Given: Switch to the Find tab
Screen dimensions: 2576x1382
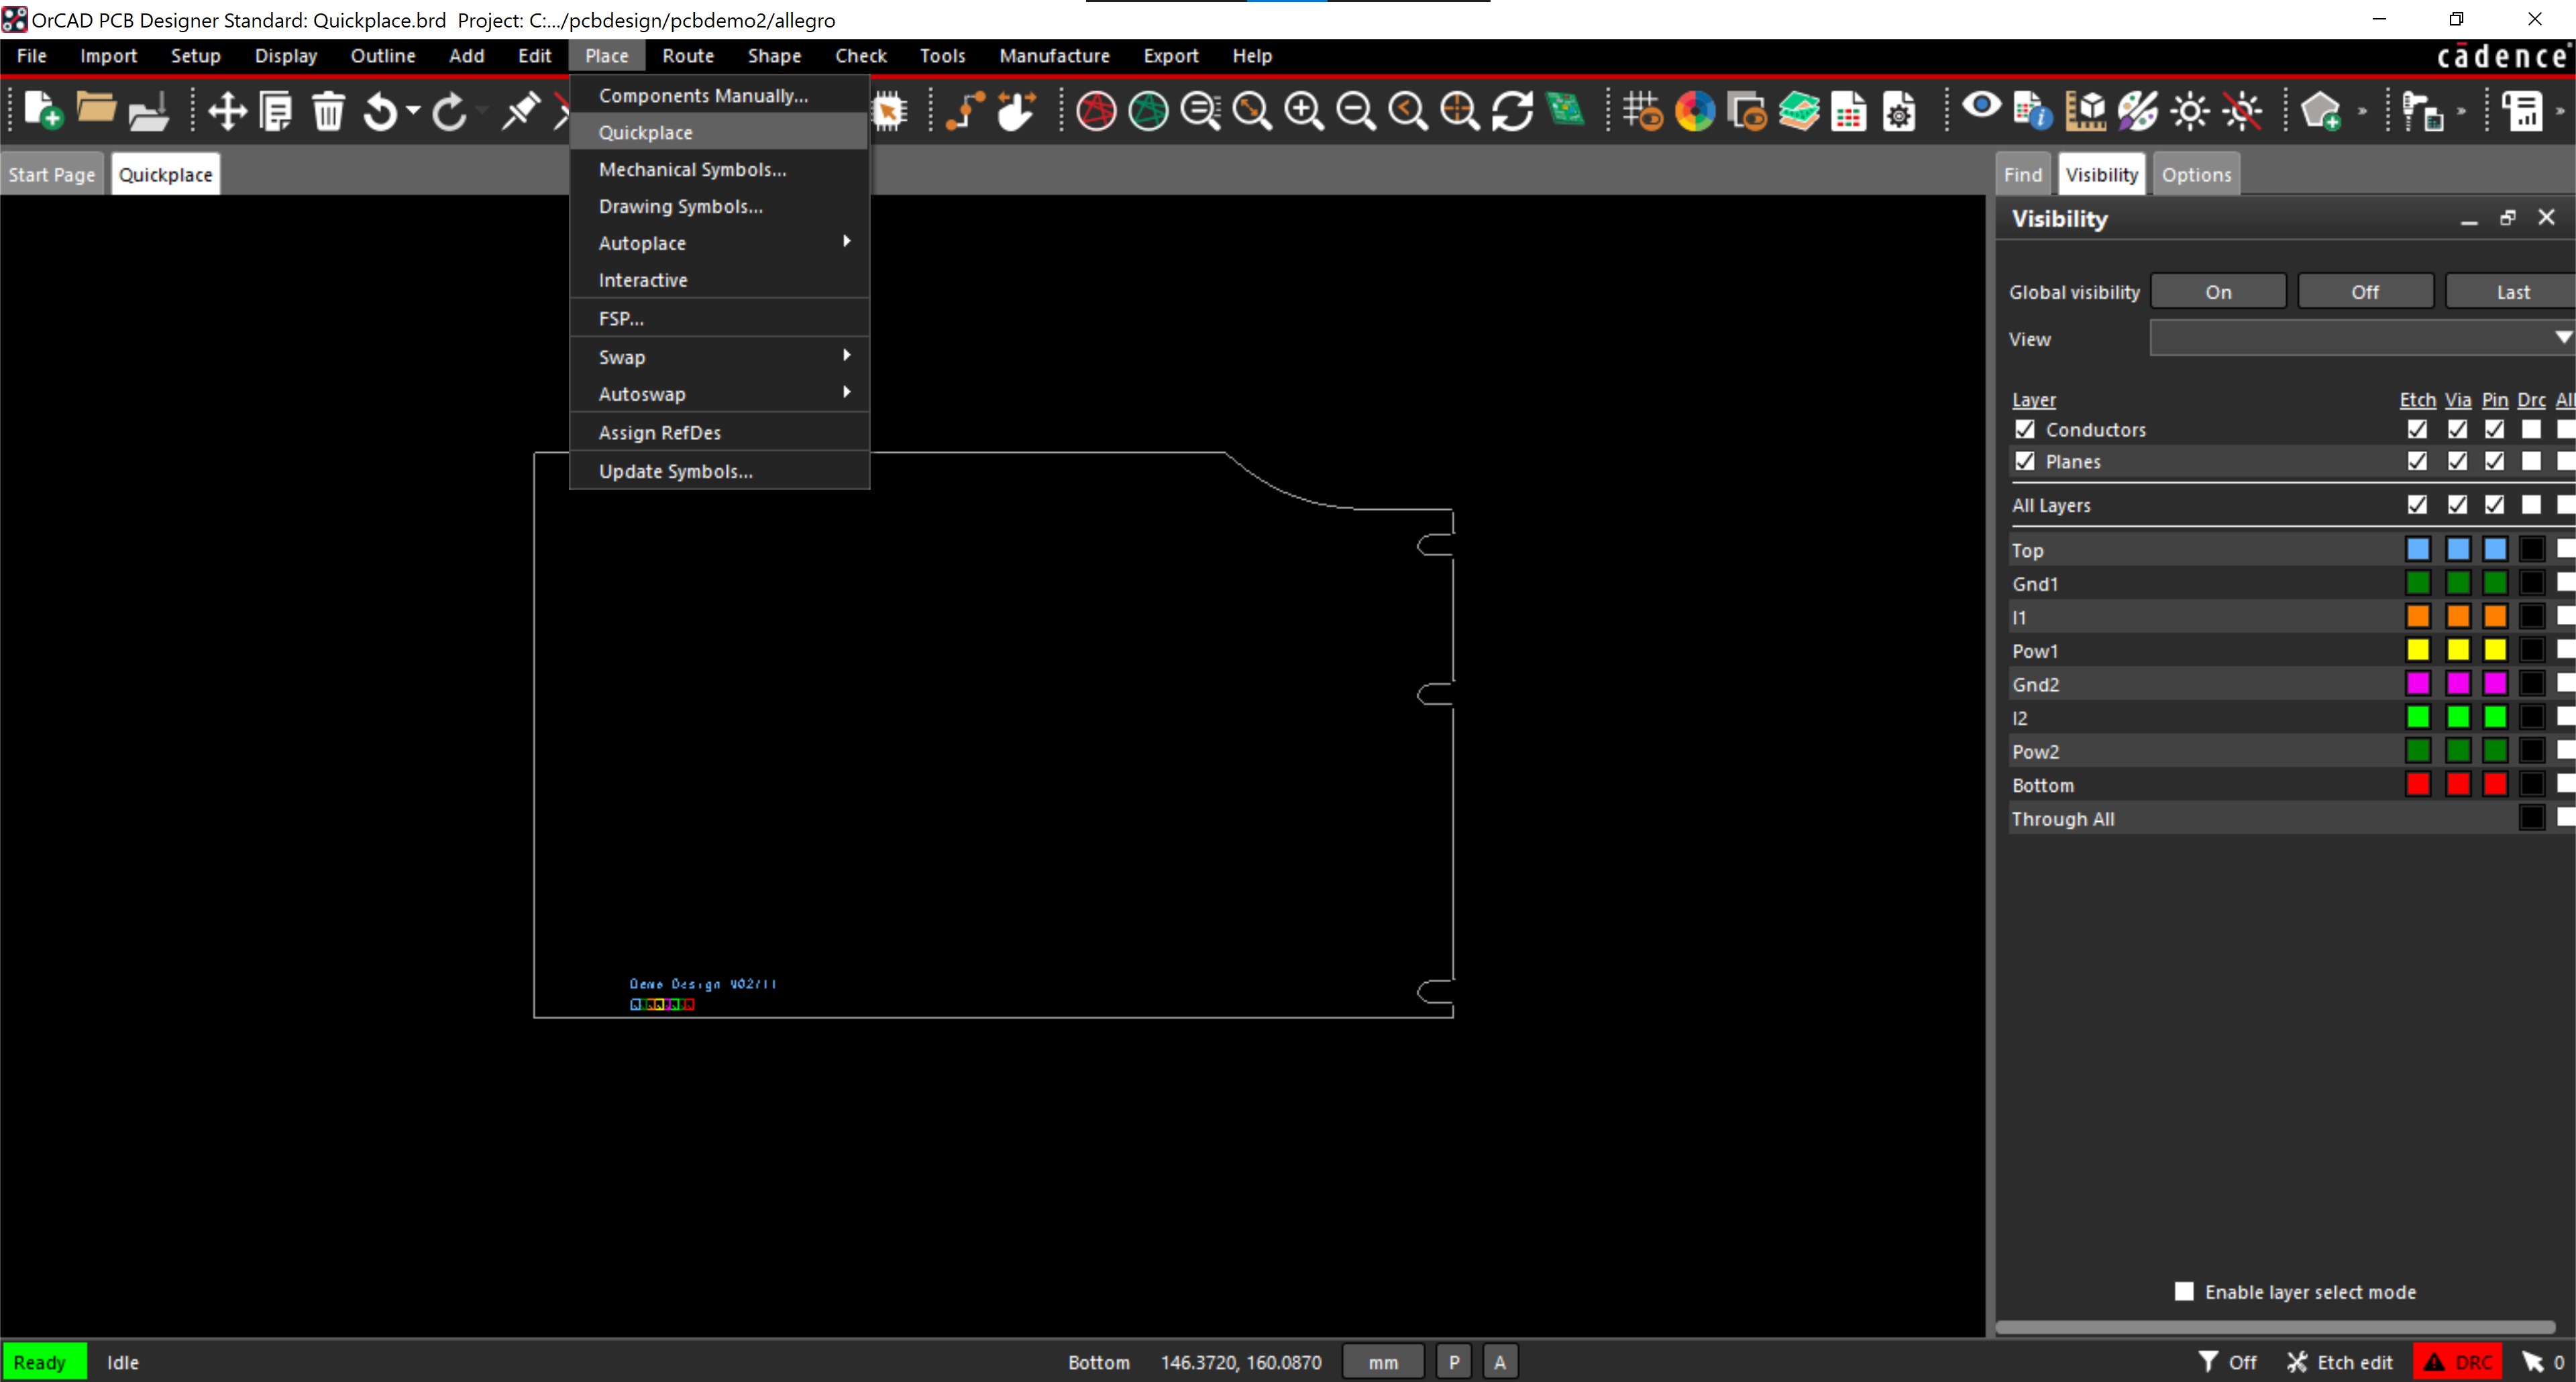Looking at the screenshot, I should click(2022, 175).
